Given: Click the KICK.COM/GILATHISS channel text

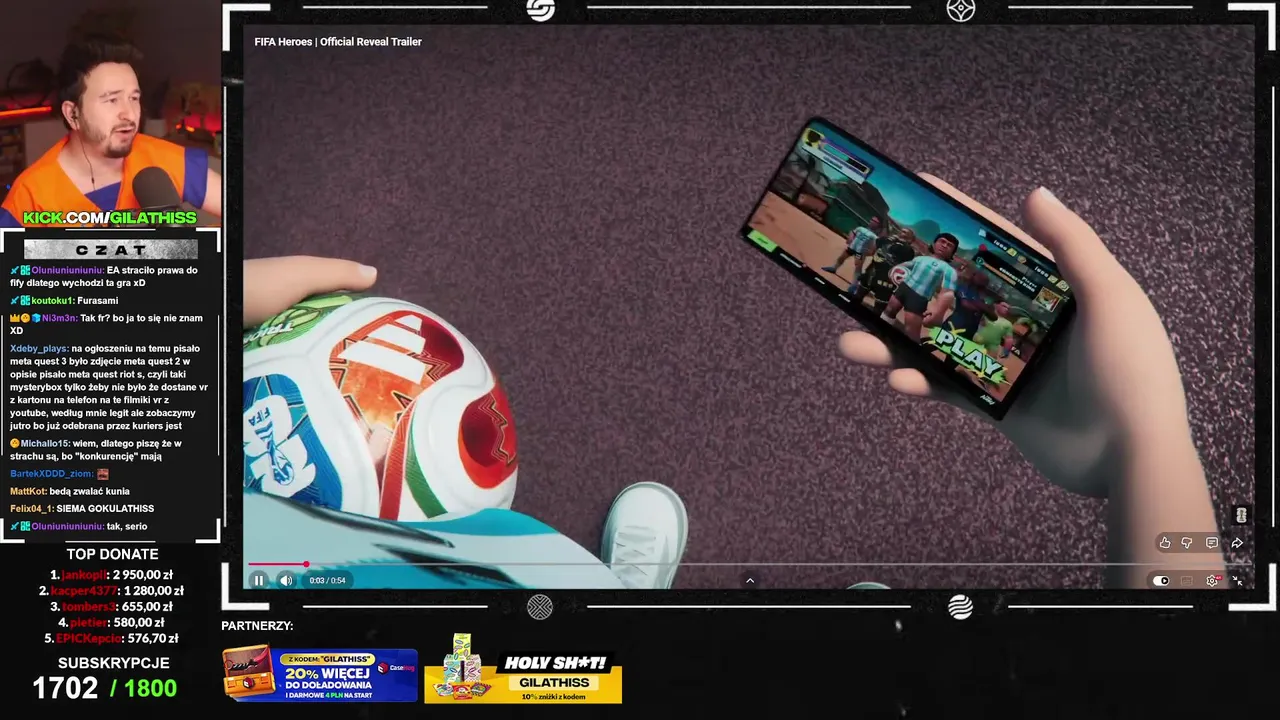Looking at the screenshot, I should pos(110,218).
